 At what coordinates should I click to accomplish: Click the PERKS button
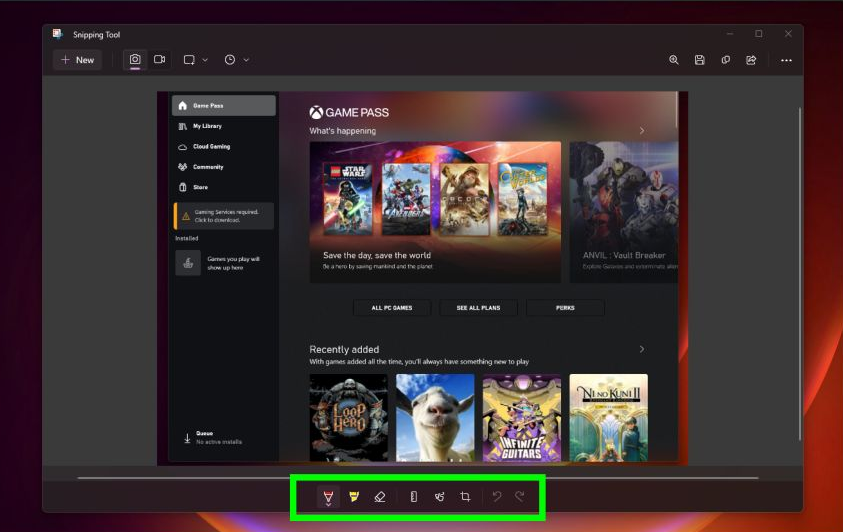pyautogui.click(x=565, y=308)
